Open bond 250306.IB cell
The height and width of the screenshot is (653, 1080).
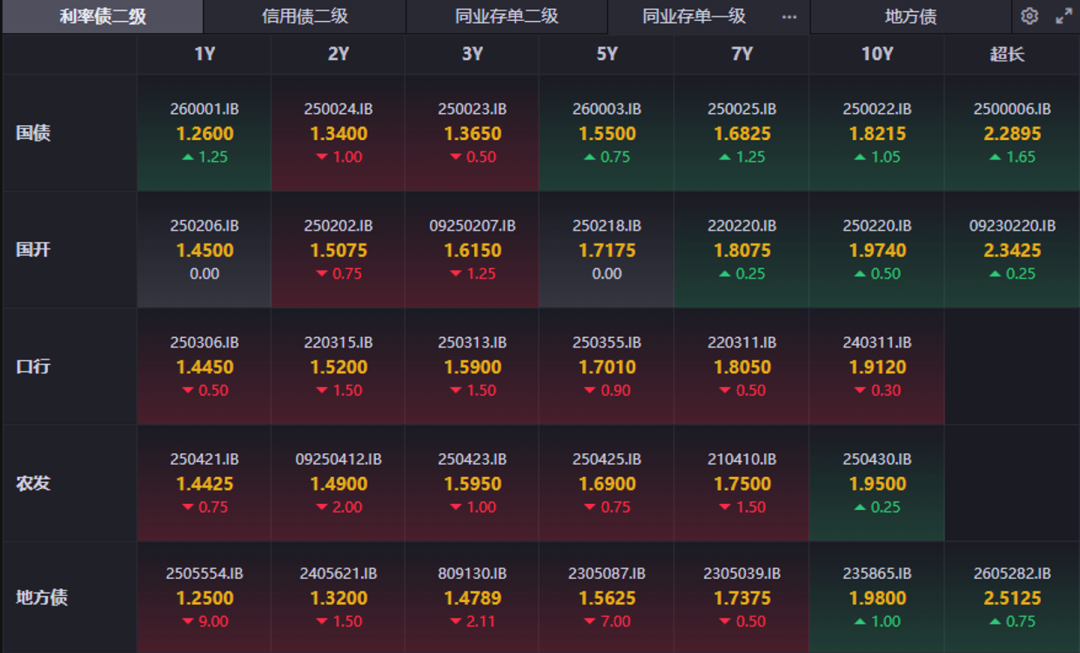click(205, 366)
